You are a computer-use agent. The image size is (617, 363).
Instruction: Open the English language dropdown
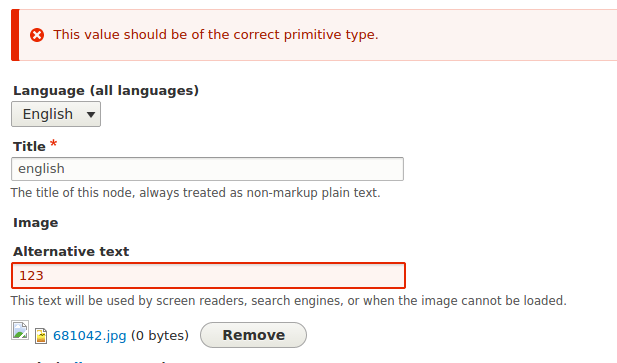click(x=56, y=114)
